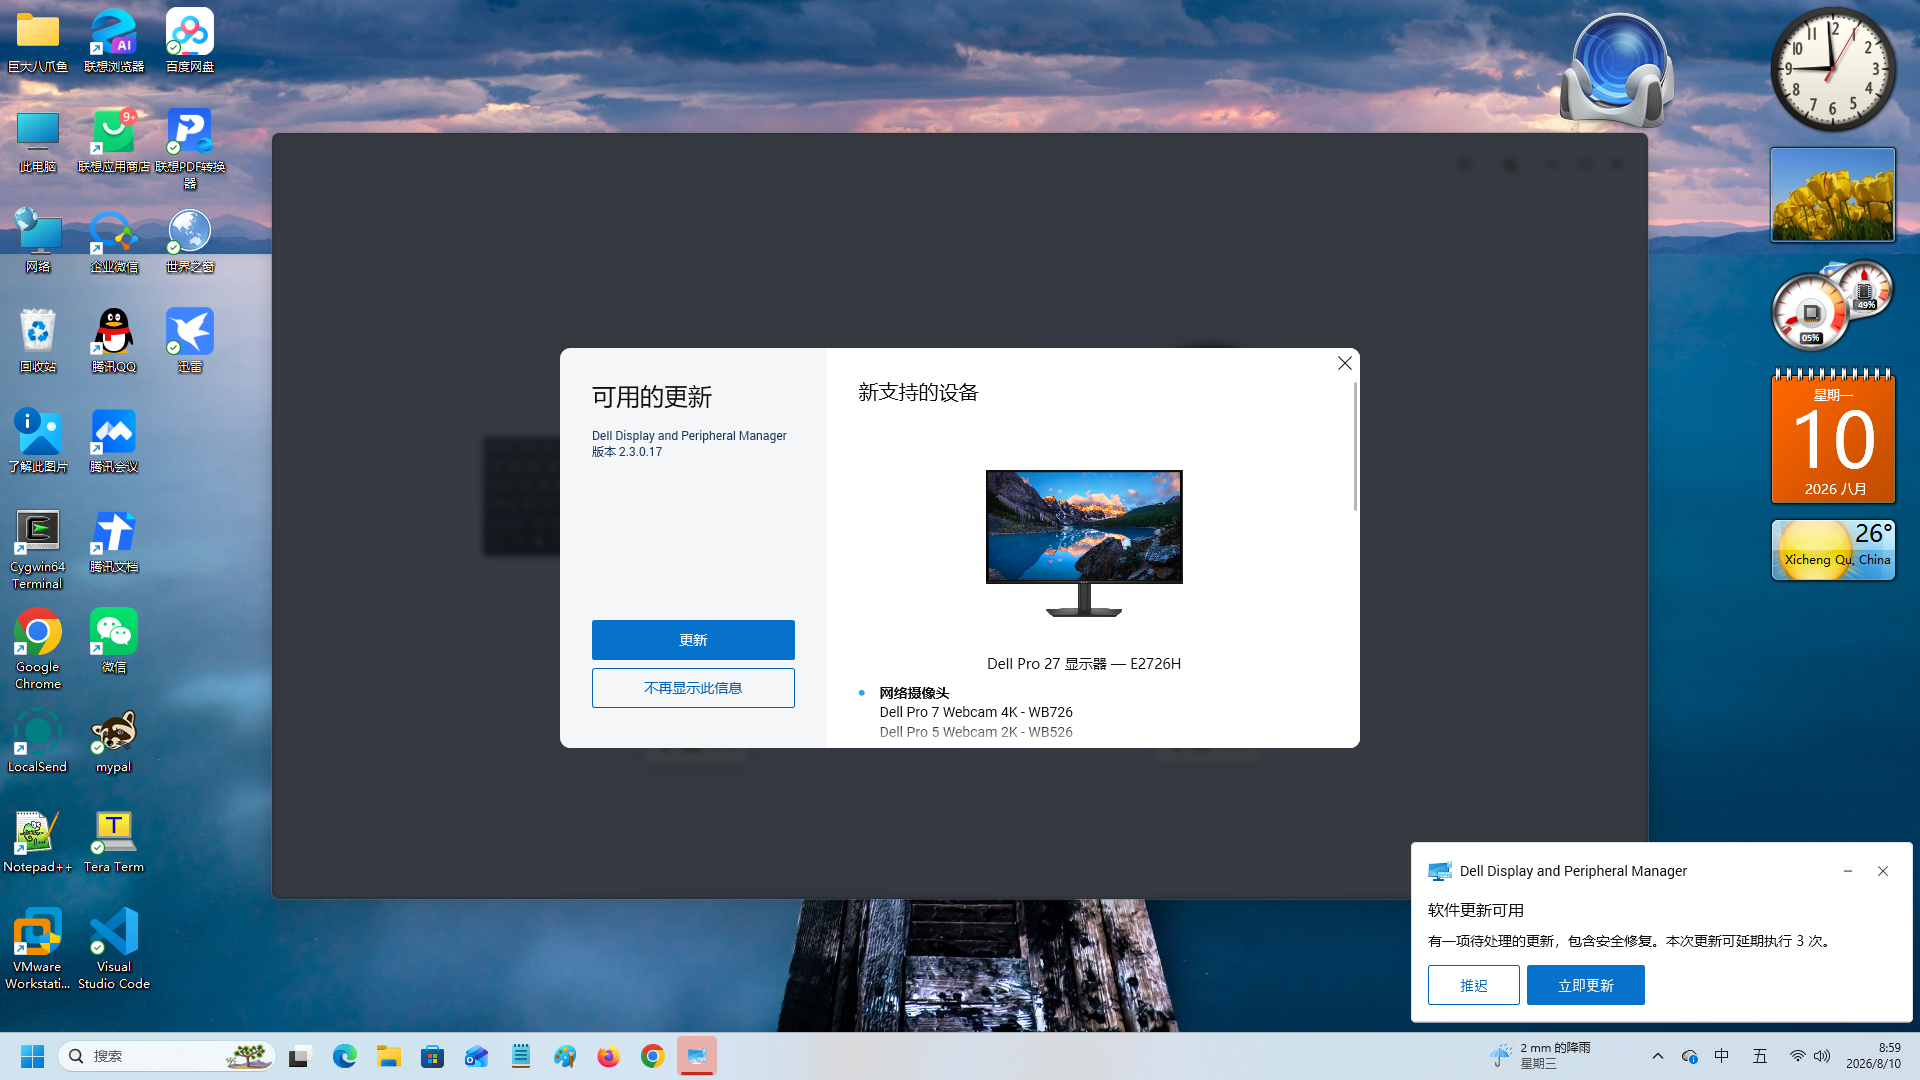
Task: Minimize the Dell Display and Peripheral Manager notification
Action: (x=1848, y=871)
